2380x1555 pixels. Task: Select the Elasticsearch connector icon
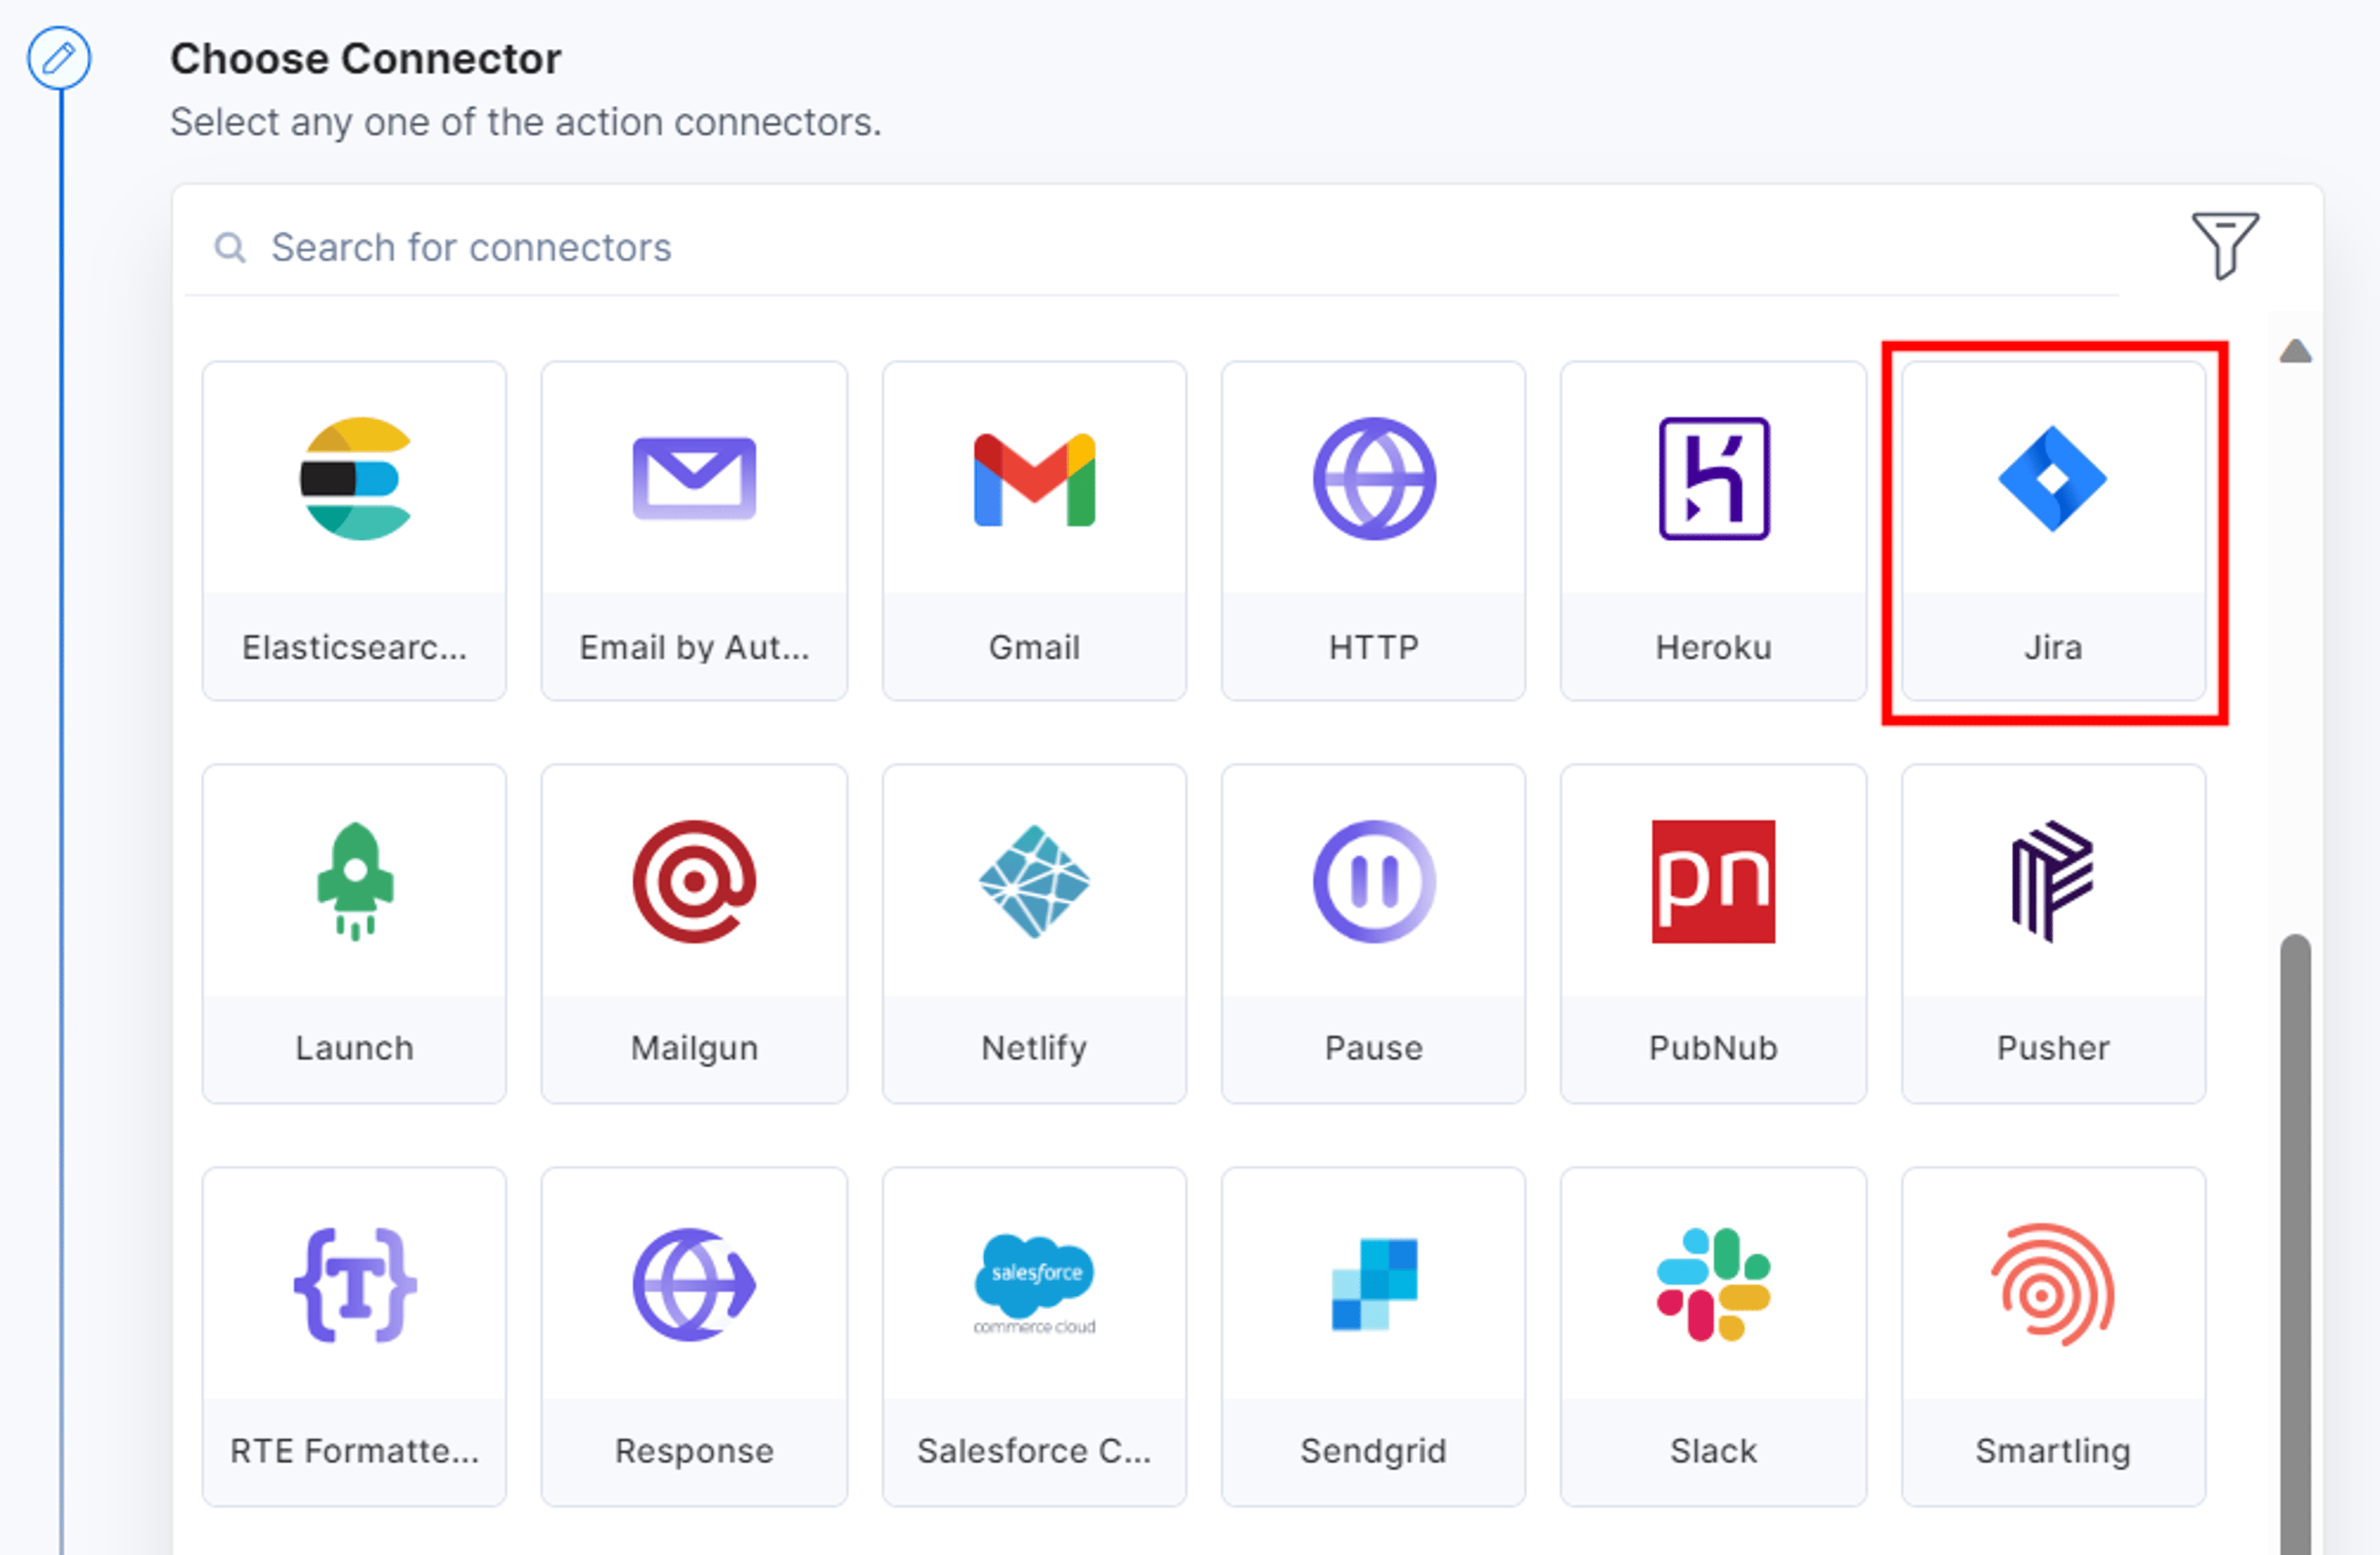(355, 479)
